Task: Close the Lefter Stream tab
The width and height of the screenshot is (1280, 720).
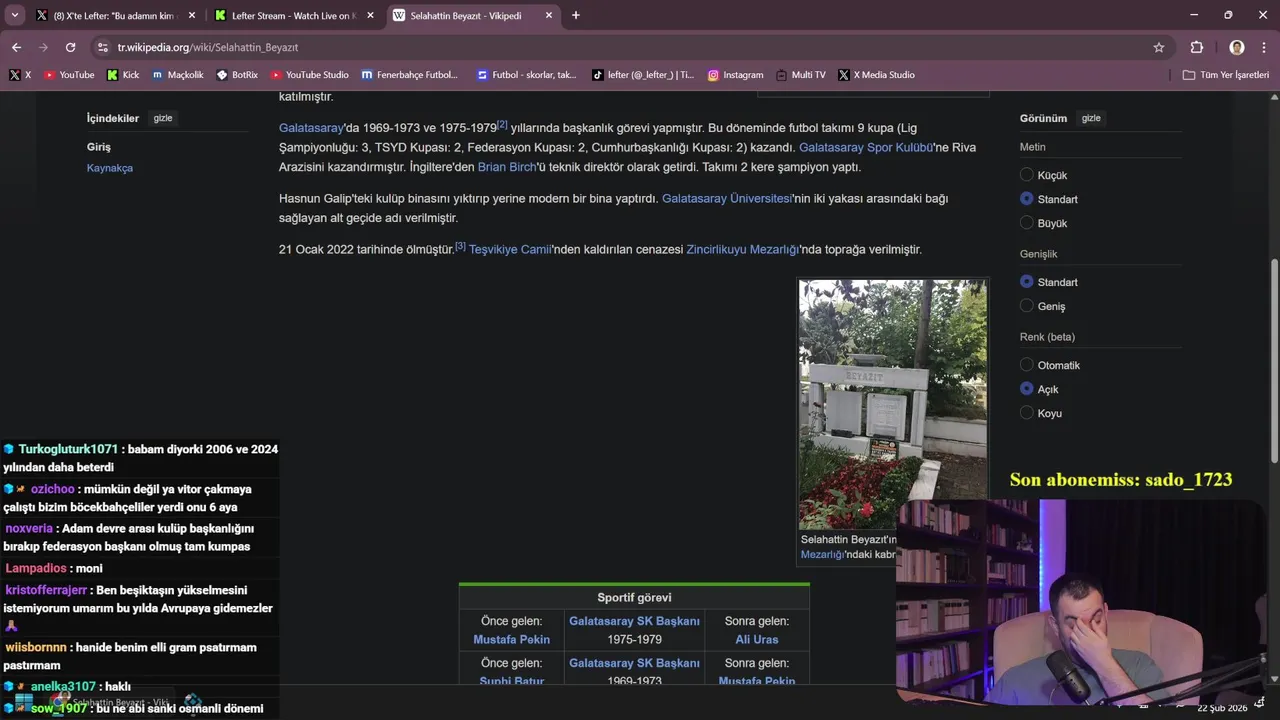Action: point(370,15)
